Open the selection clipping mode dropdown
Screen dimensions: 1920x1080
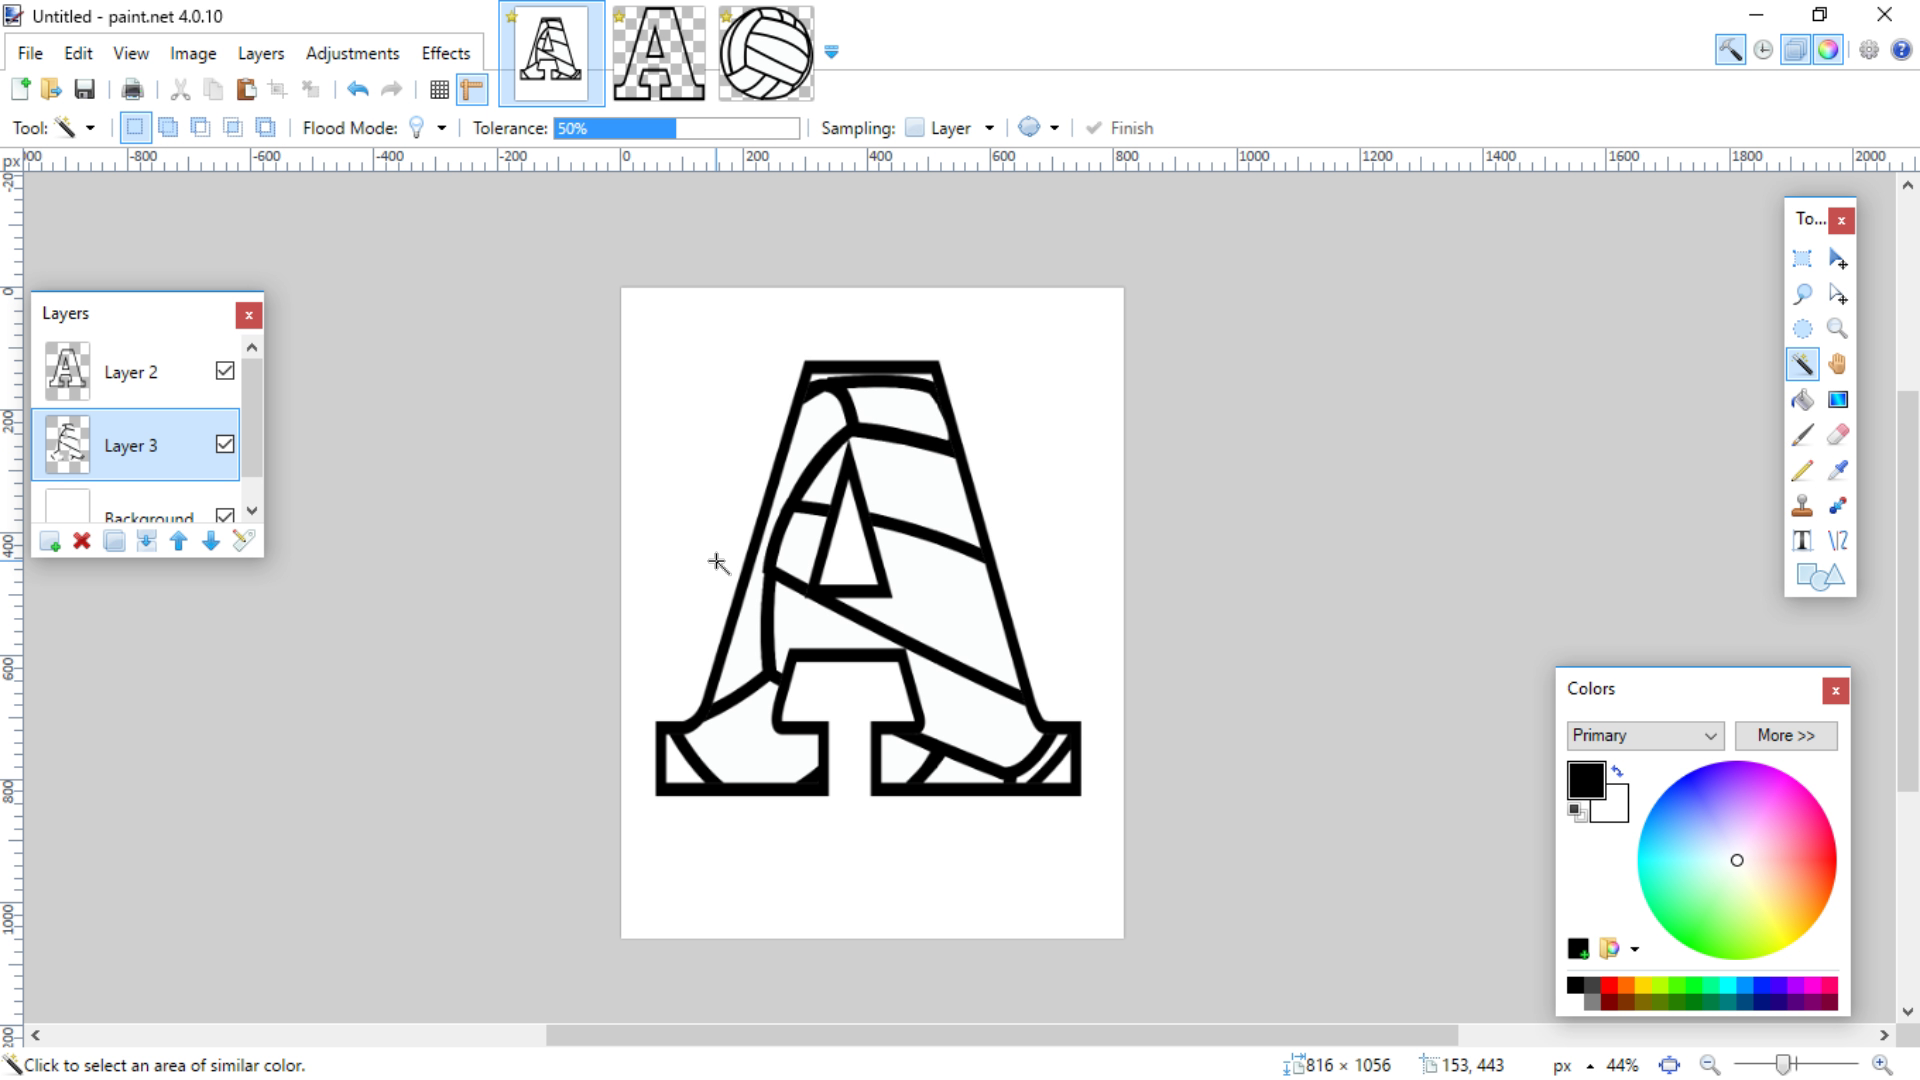[x=1054, y=128]
